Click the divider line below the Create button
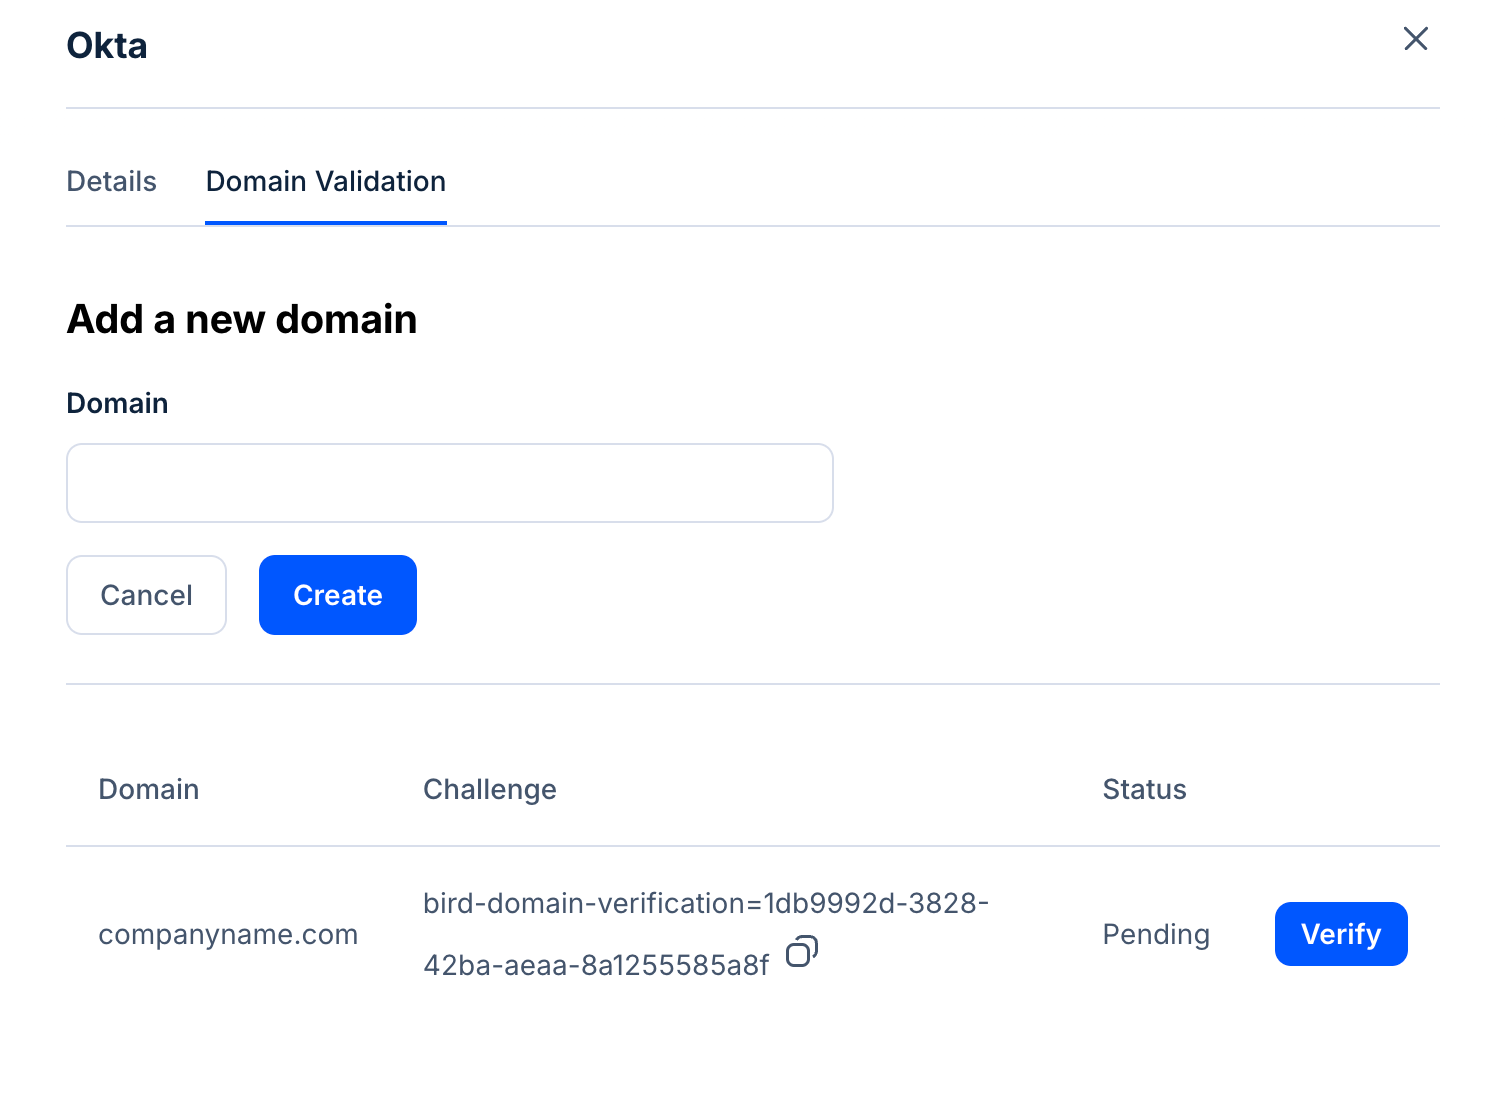Viewport: 1510px width, 1102px height. [752, 684]
